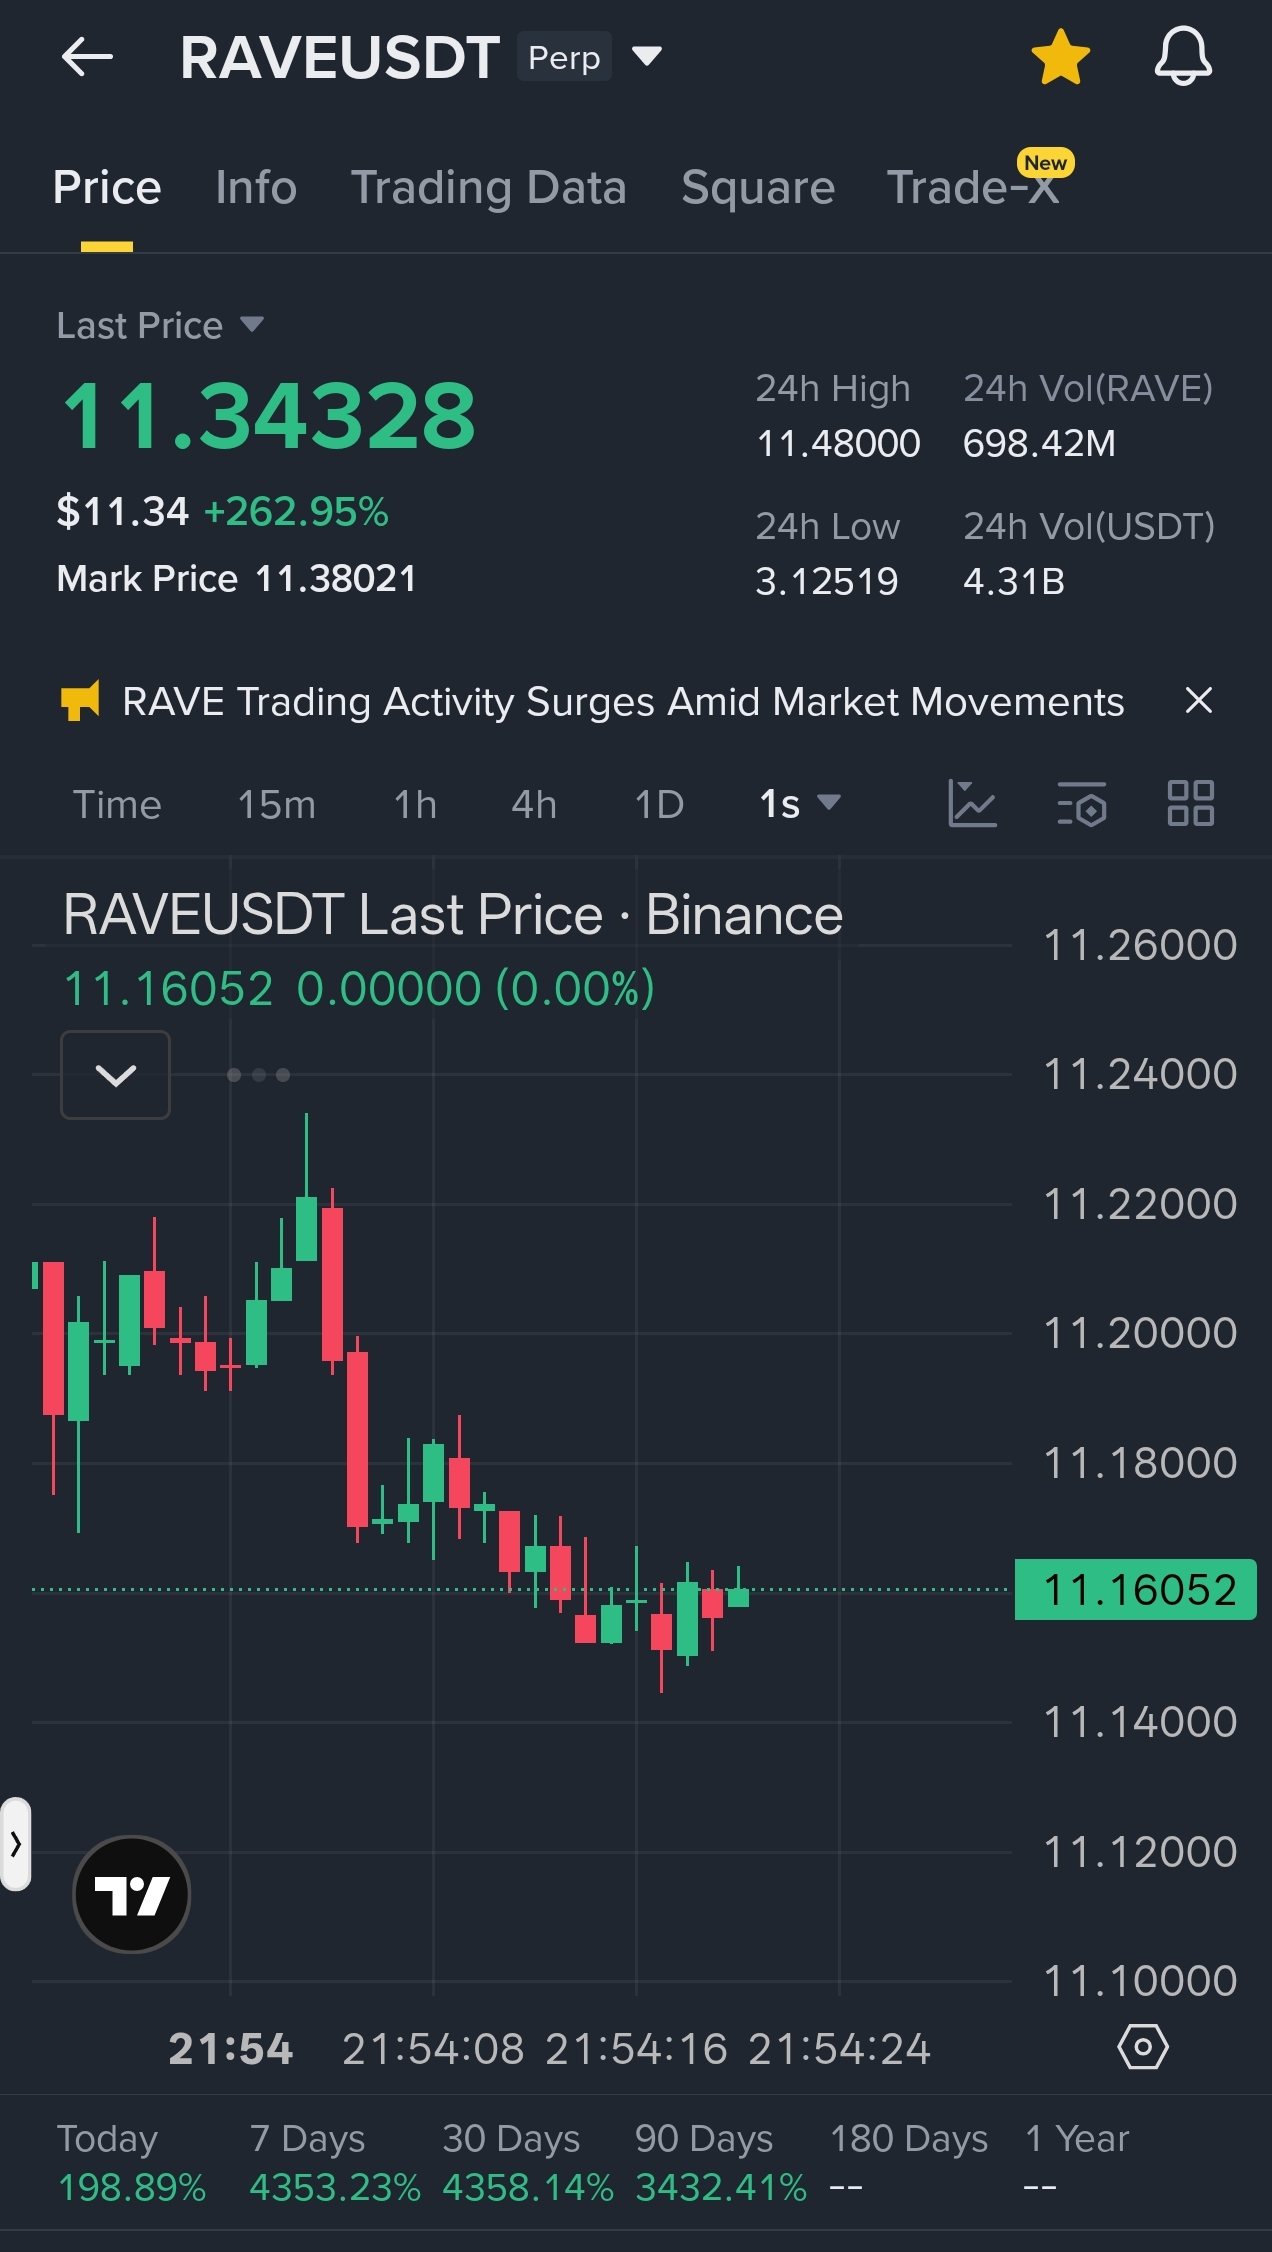Select the Time chart mode

click(x=117, y=805)
